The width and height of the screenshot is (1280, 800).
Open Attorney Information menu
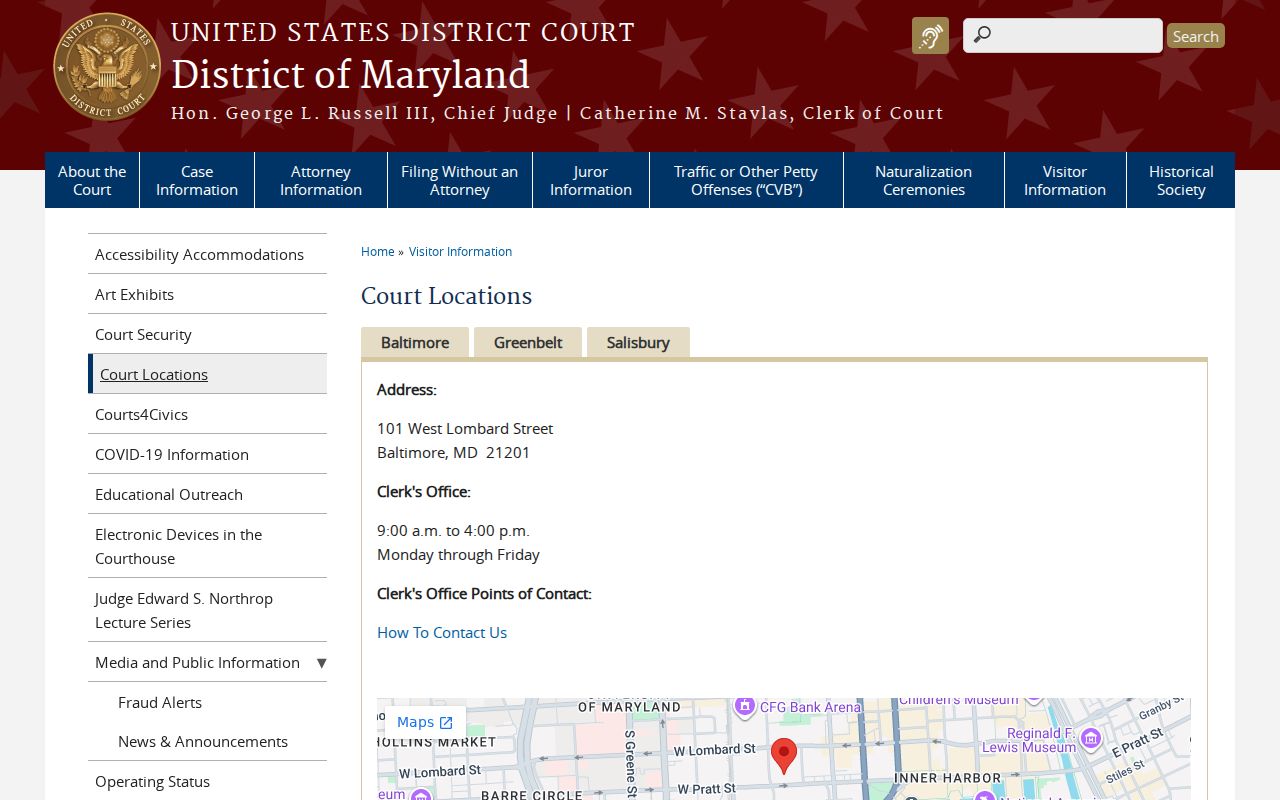click(321, 180)
